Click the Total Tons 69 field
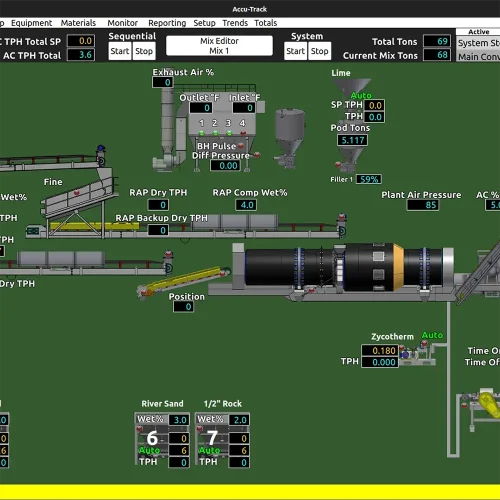This screenshot has width=500, height=500. point(437,41)
